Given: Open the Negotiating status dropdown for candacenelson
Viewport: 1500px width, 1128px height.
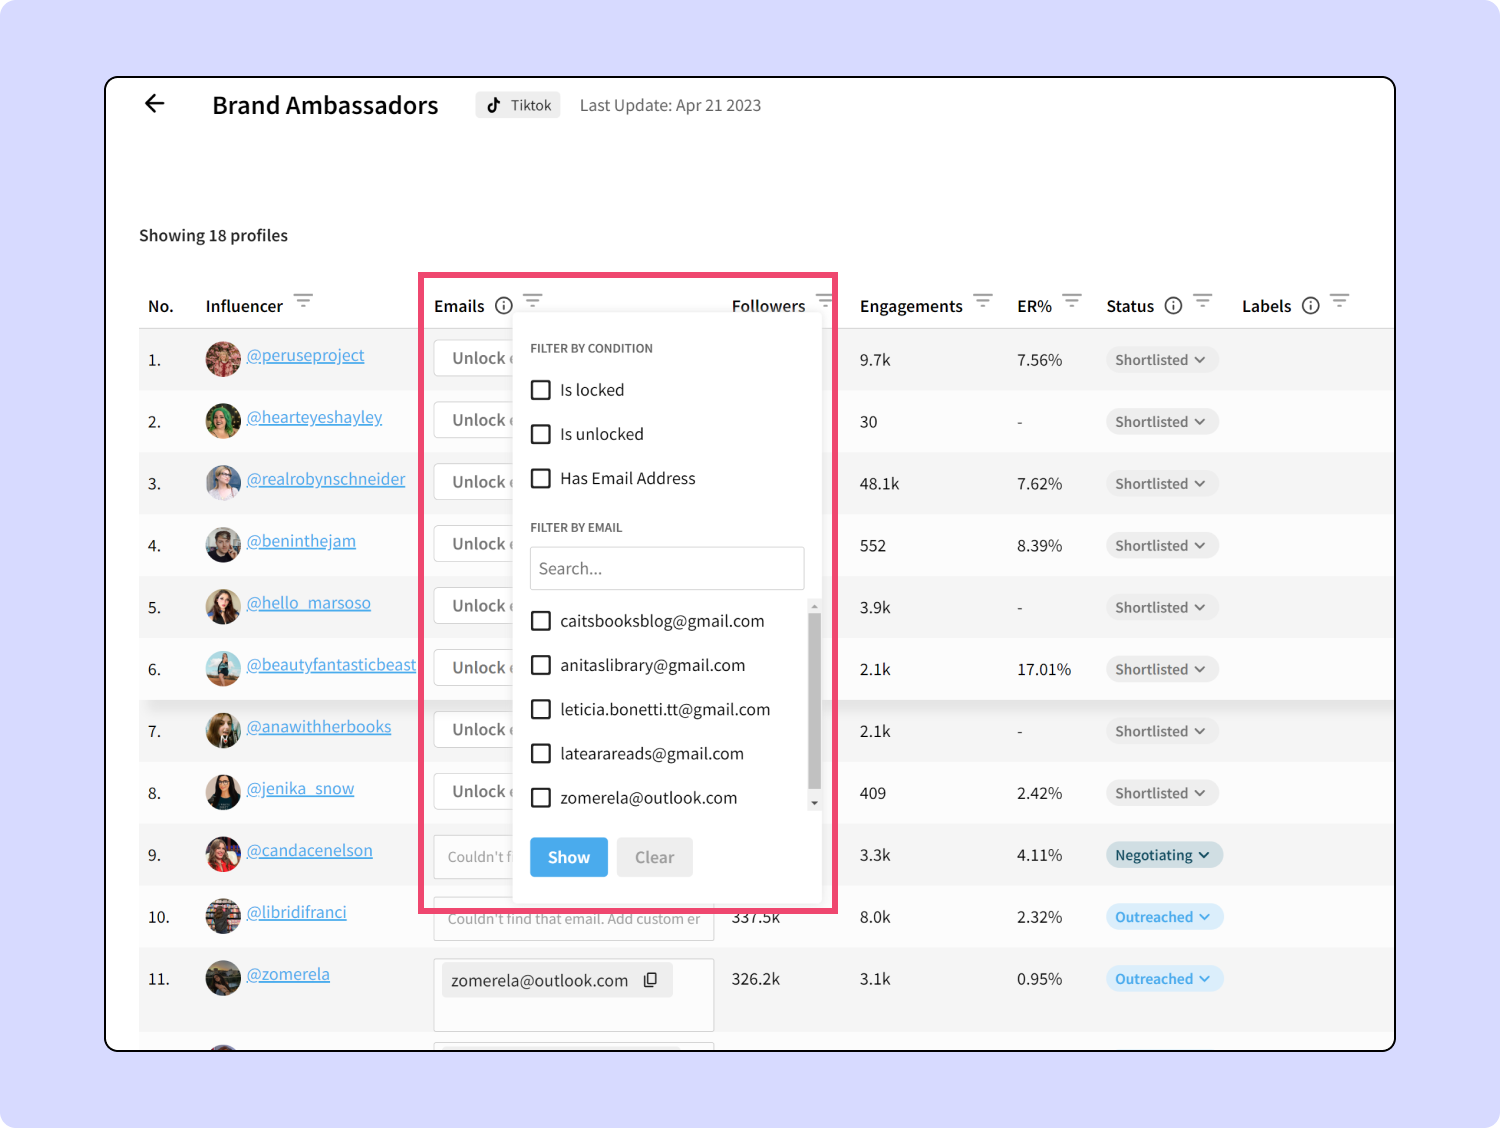Looking at the screenshot, I should [x=1163, y=855].
